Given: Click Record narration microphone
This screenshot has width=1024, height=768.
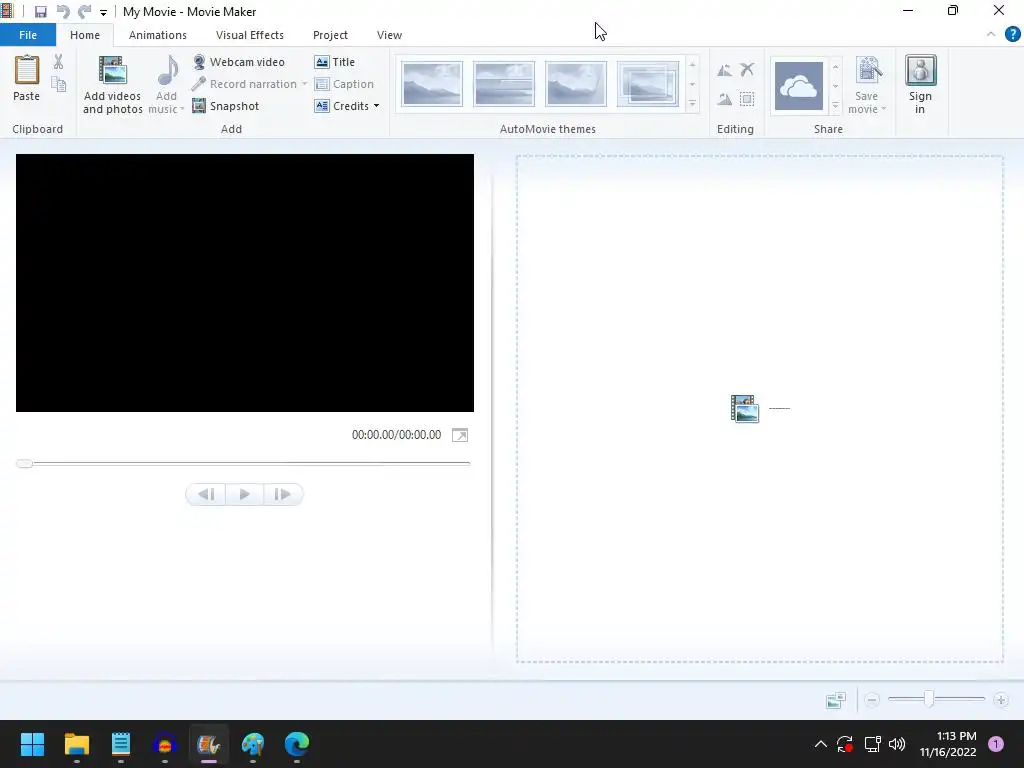Looking at the screenshot, I should click(245, 84).
